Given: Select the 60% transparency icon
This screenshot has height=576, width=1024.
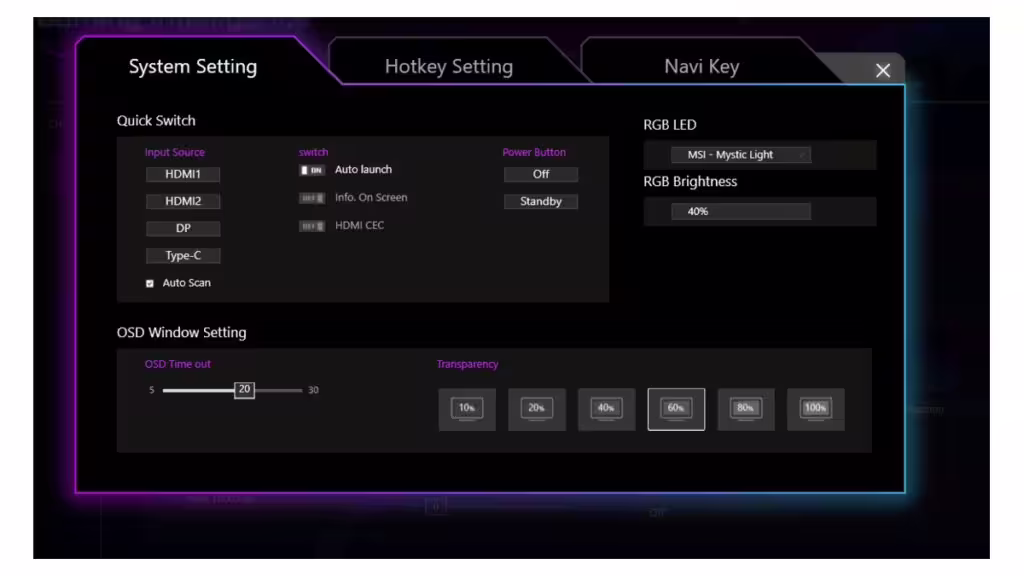Looking at the screenshot, I should pyautogui.click(x=676, y=409).
